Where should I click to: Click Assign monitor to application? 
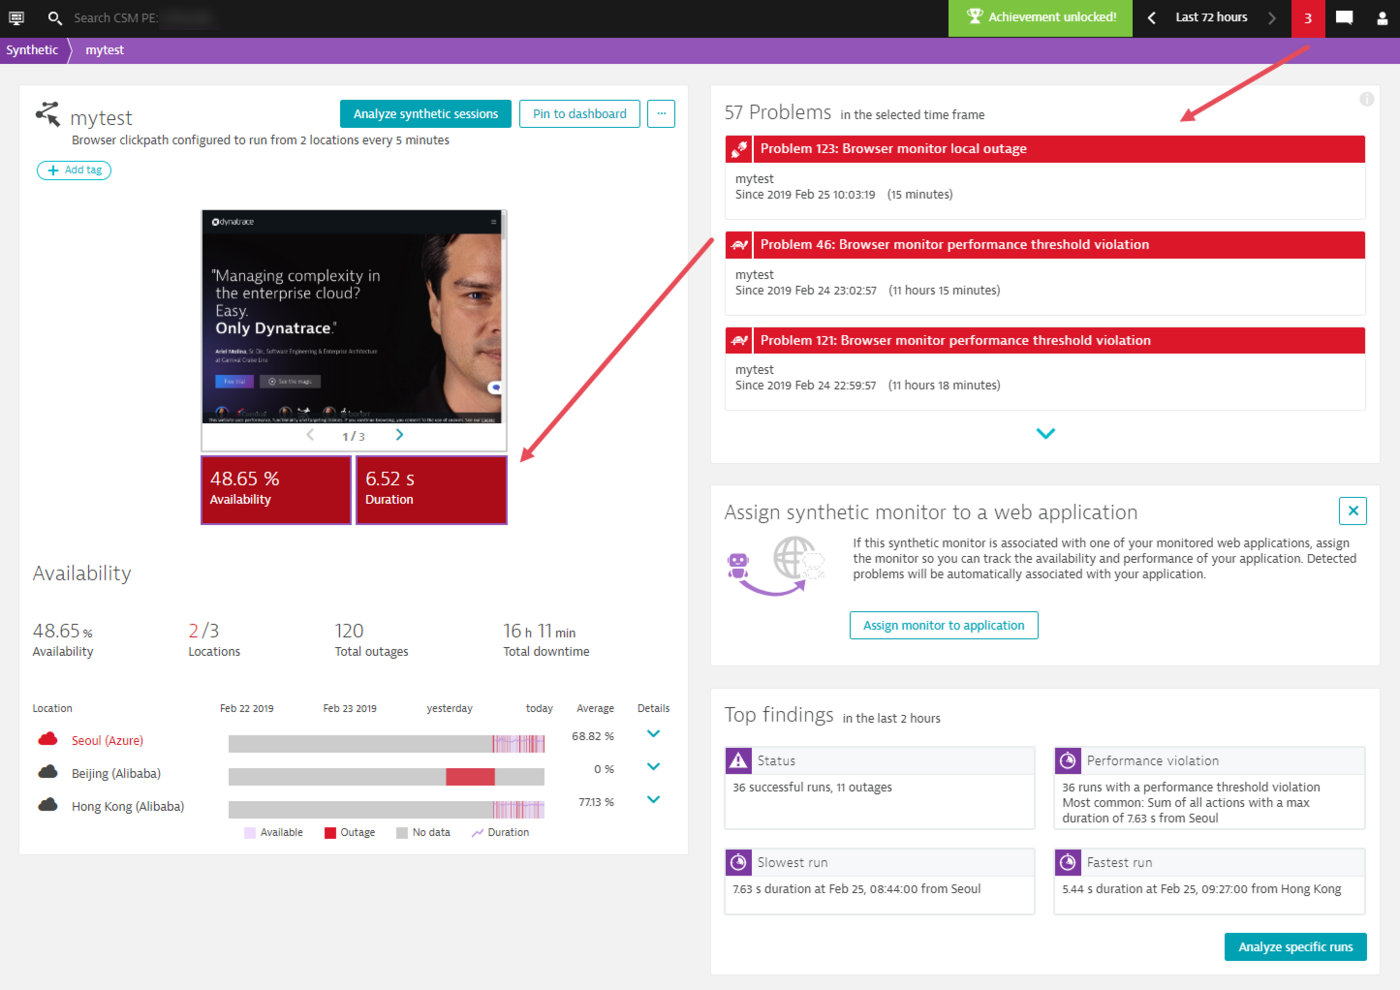pos(943,625)
